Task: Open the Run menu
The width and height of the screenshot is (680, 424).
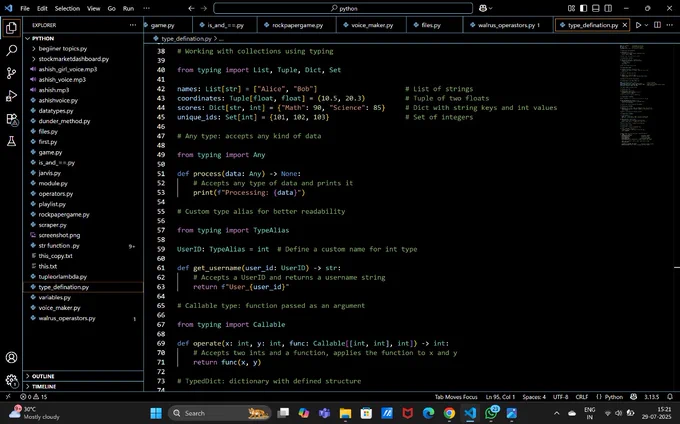Action: pyautogui.click(x=128, y=8)
